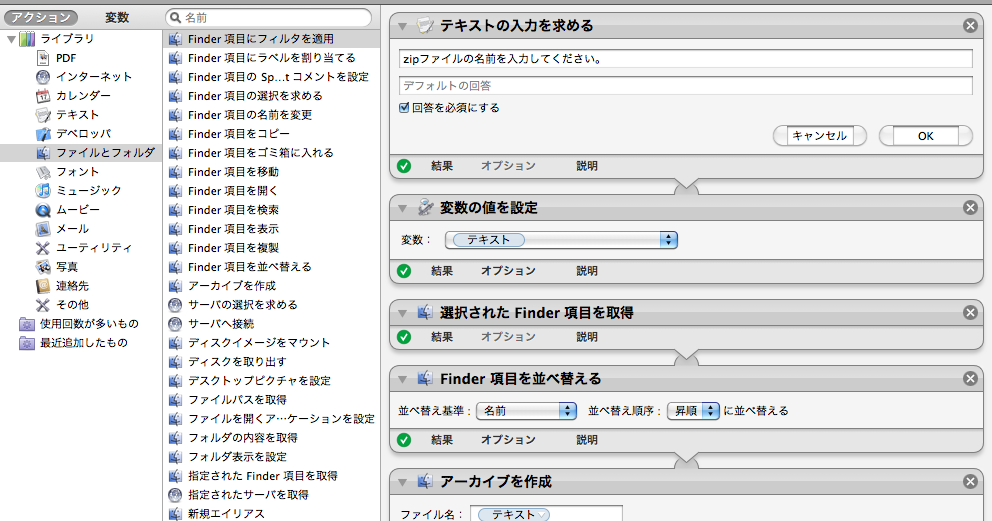Remove the Finder 項目を並べ替える action
Viewport: 992px width, 521px height.
click(x=970, y=379)
